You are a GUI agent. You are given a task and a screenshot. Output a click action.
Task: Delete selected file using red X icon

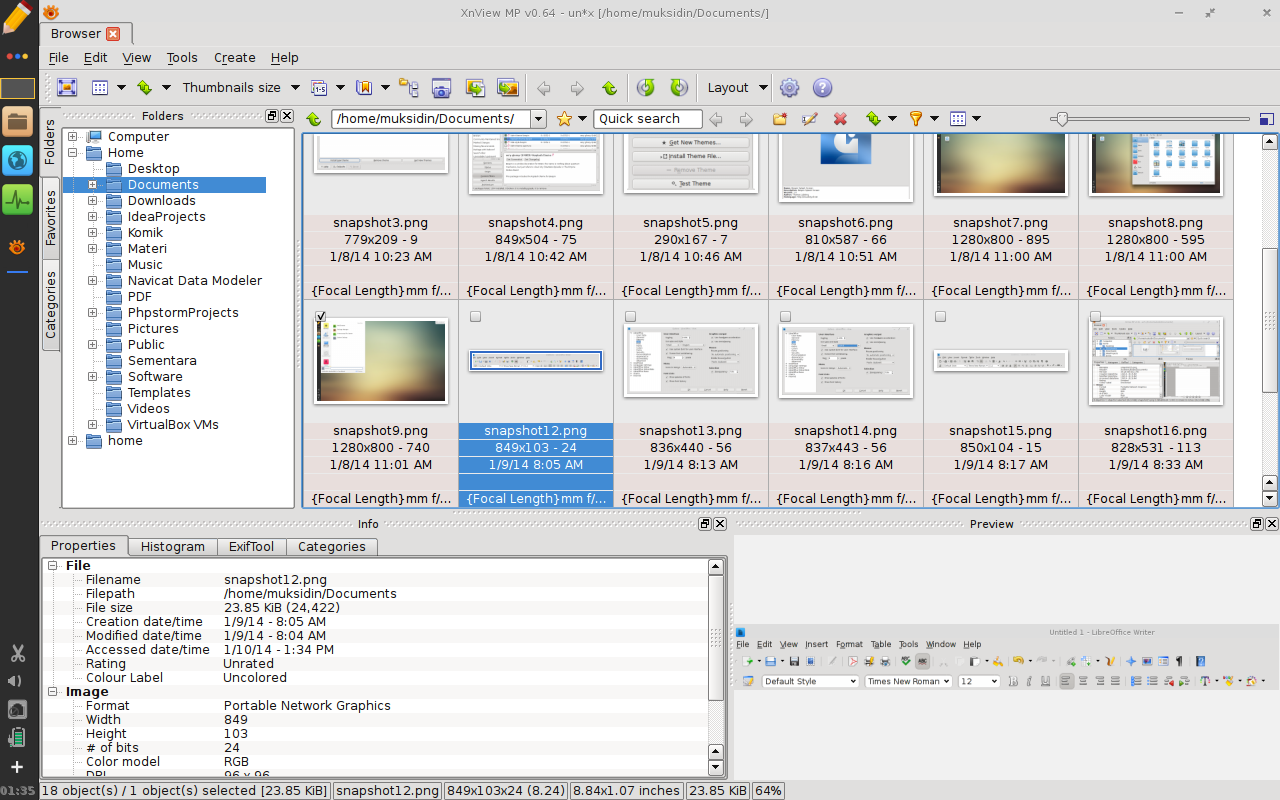[840, 118]
